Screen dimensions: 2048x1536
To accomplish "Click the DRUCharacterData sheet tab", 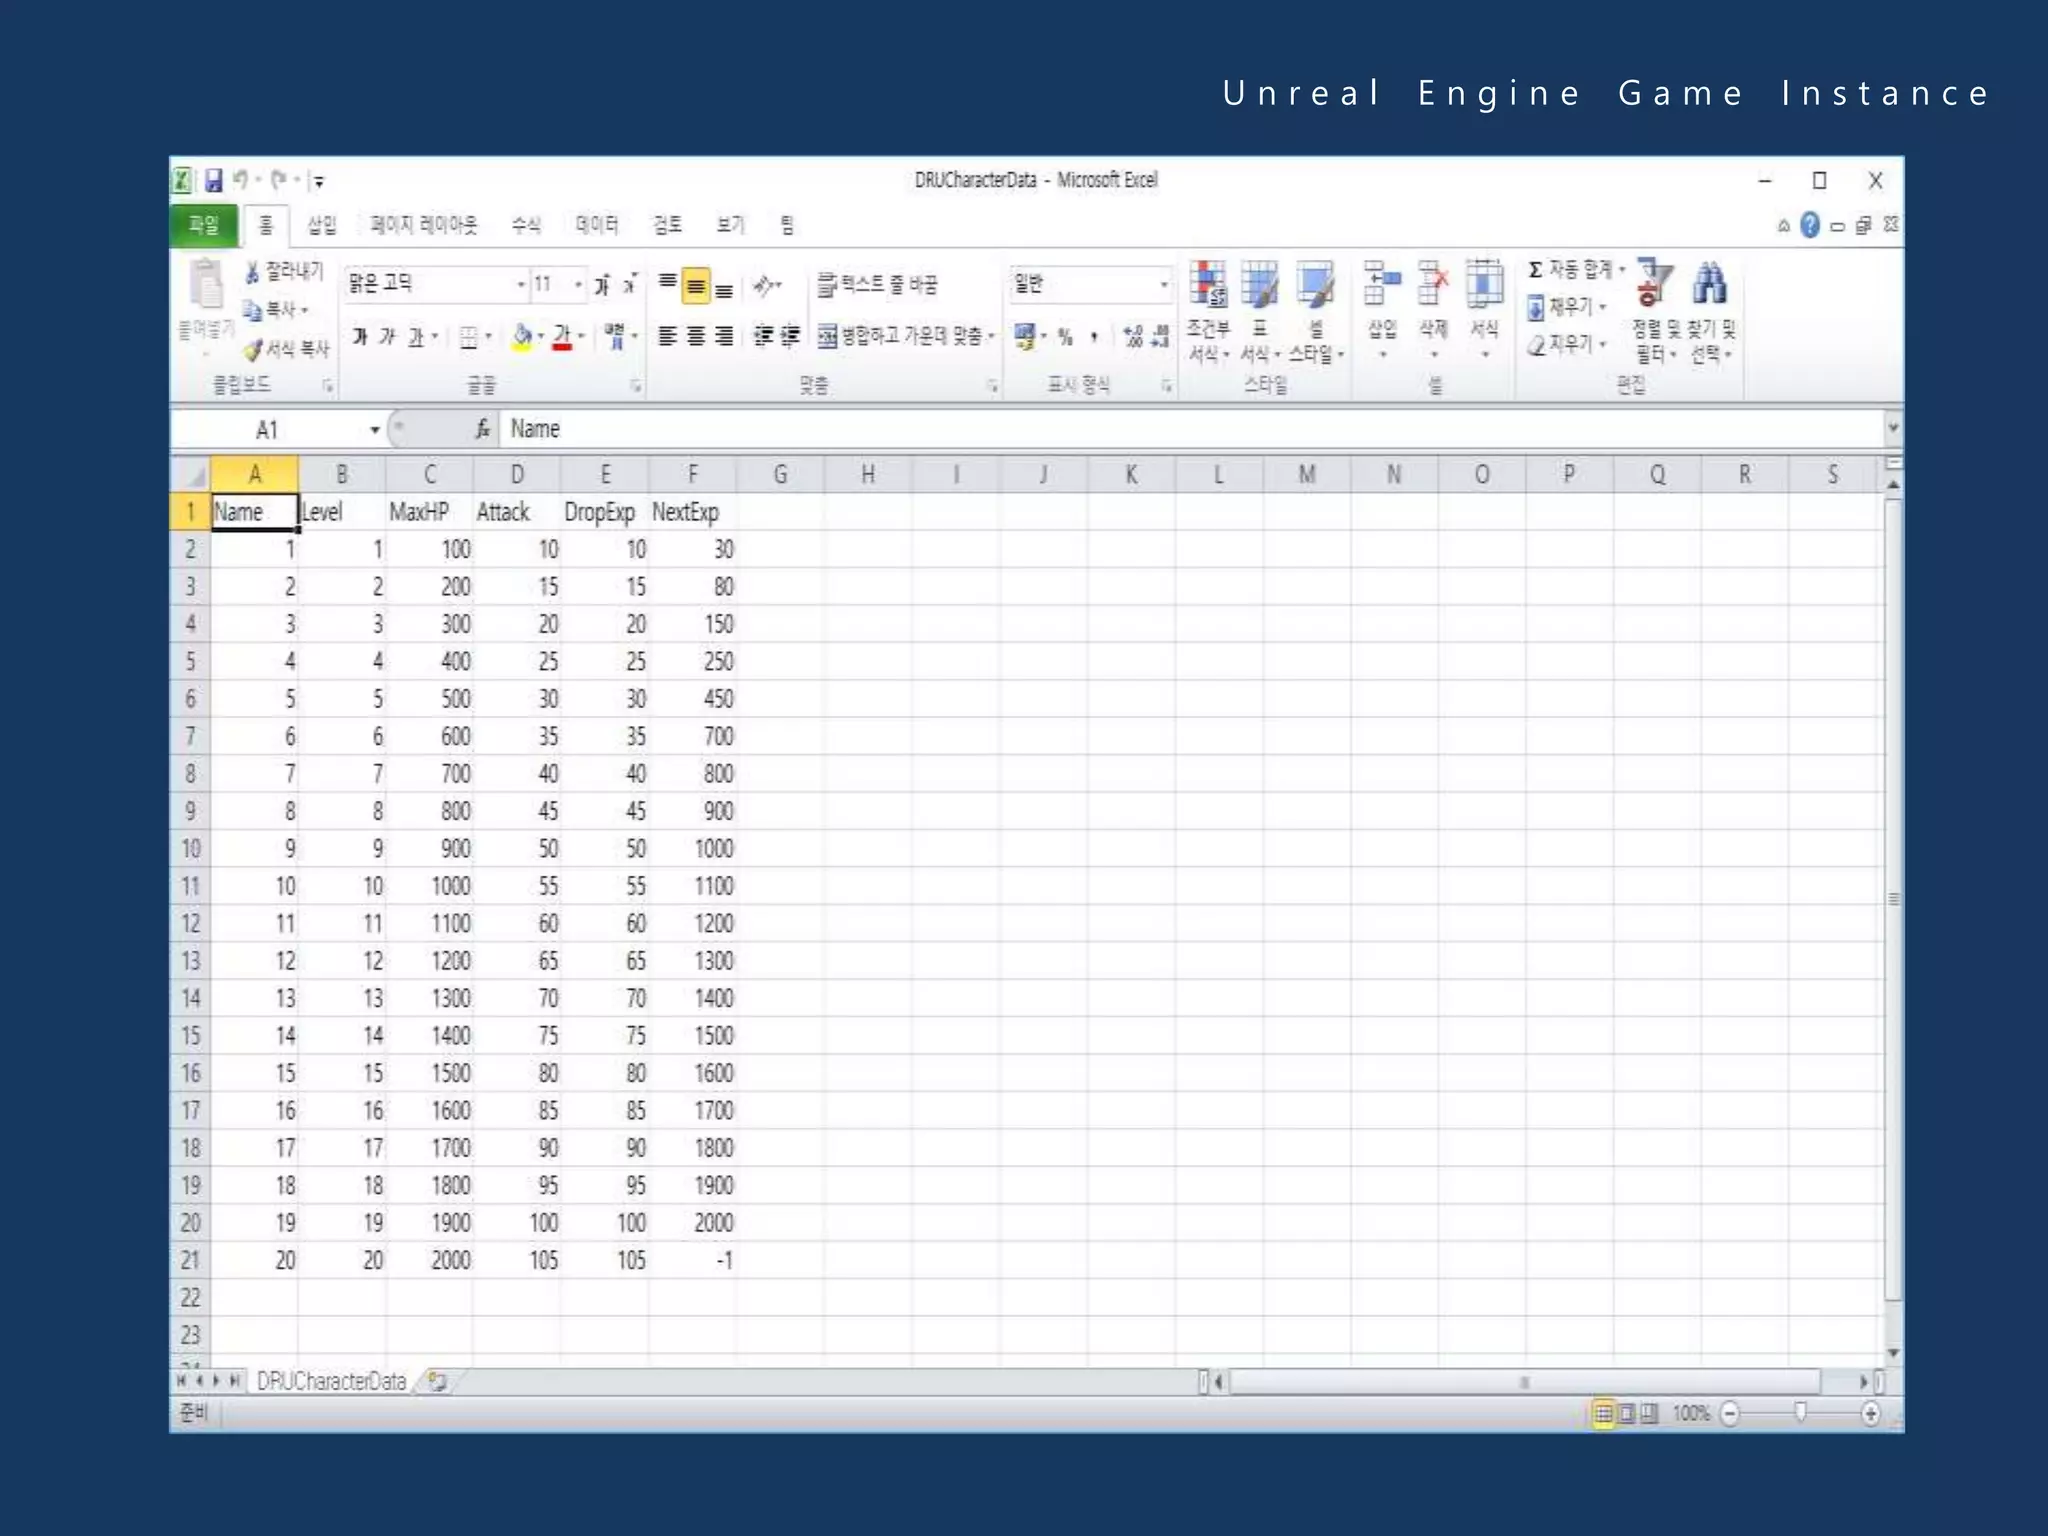I will (x=331, y=1381).
